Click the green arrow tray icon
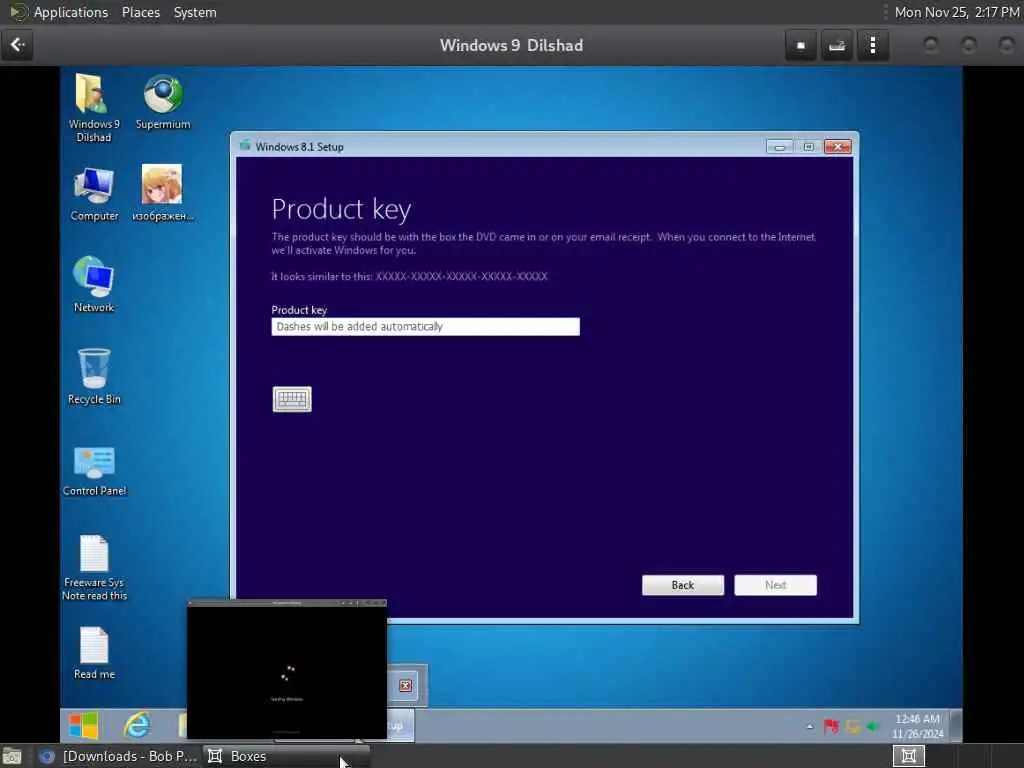Viewport: 1024px width, 768px height. click(872, 726)
